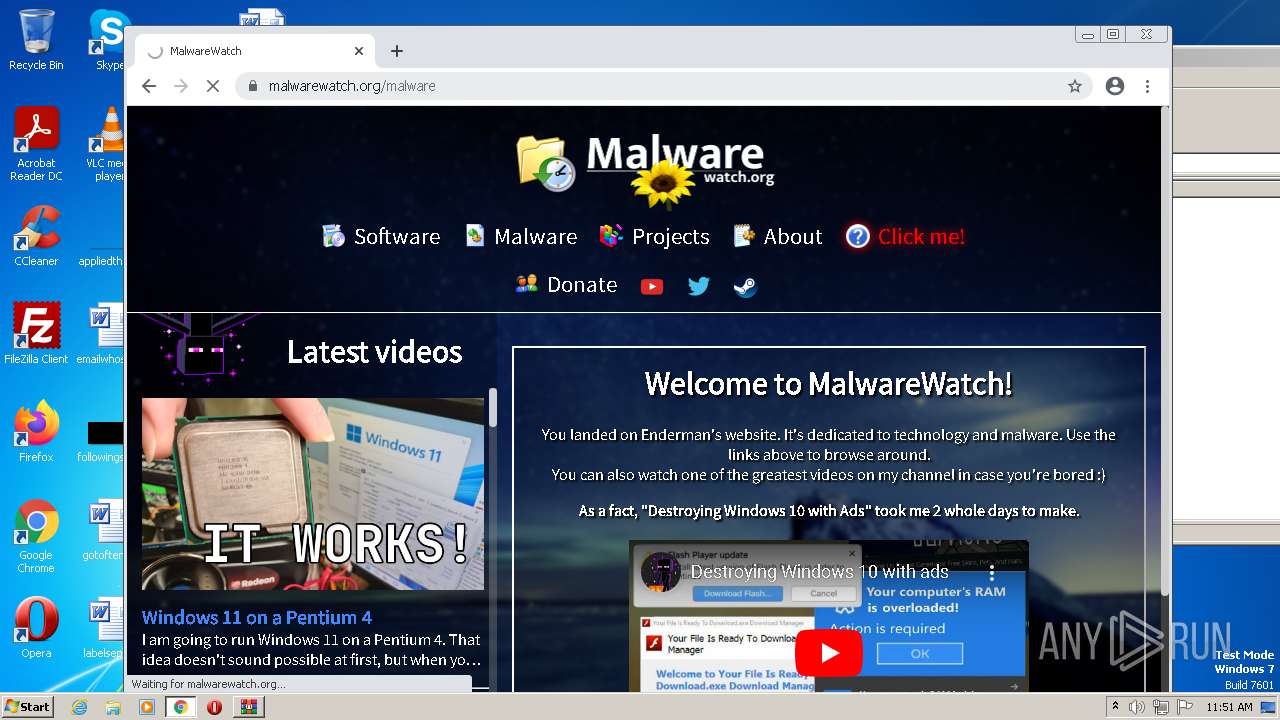View site security lock info
Viewport: 1280px width, 720px height.
point(253,86)
